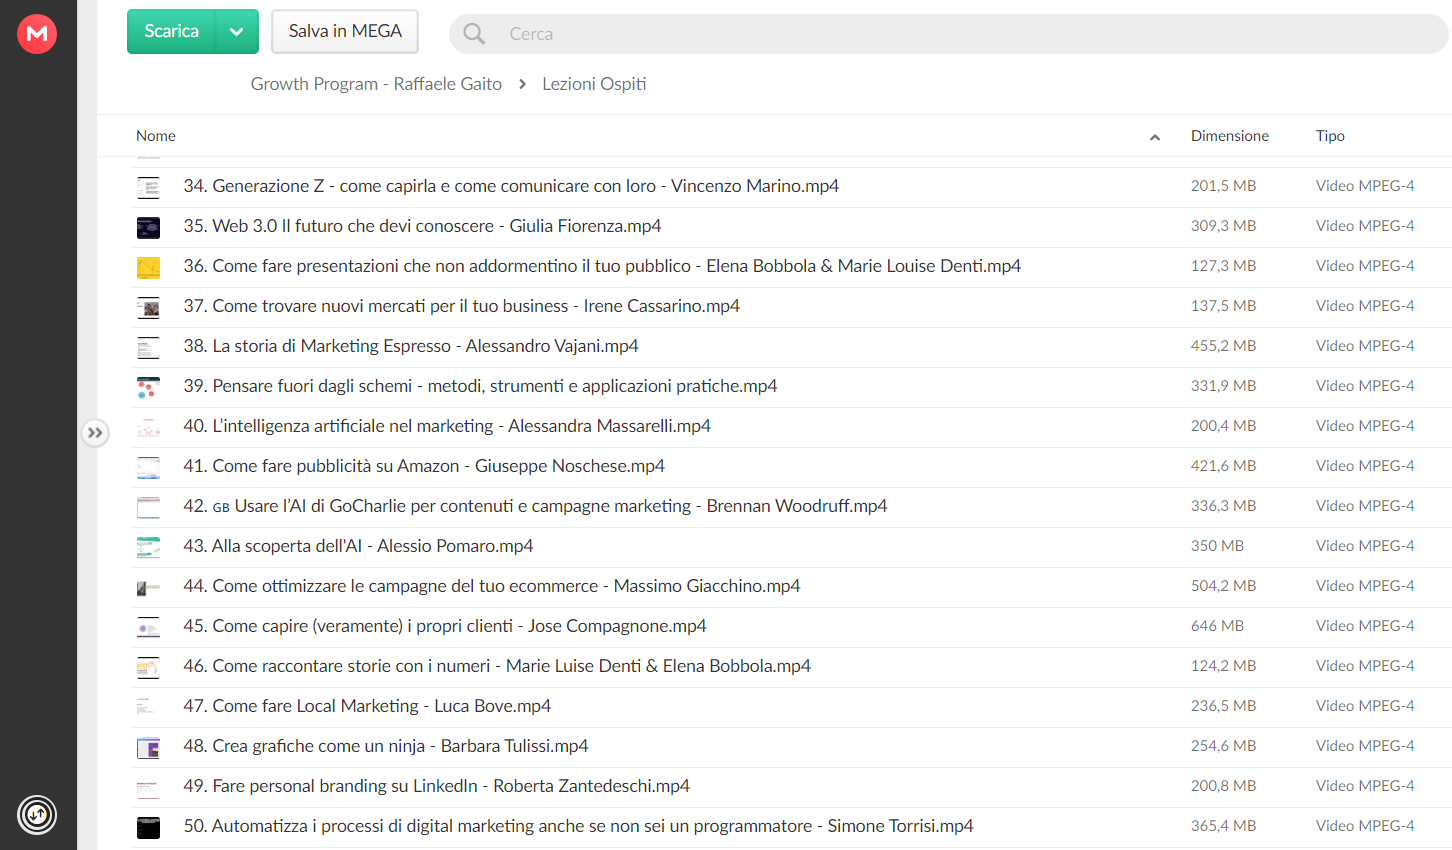Image resolution: width=1452 pixels, height=850 pixels.
Task: Toggle the Nome column sort arrow
Action: tap(1155, 137)
